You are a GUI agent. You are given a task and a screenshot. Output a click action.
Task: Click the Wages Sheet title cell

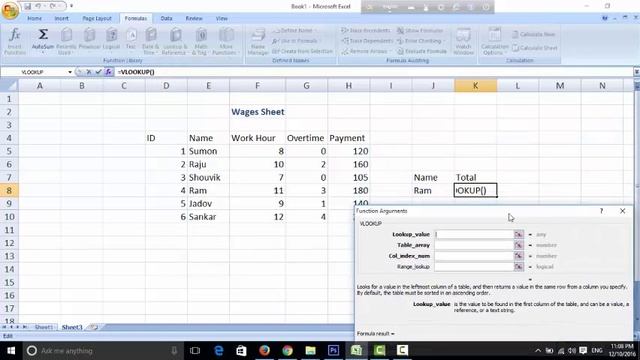coord(258,112)
